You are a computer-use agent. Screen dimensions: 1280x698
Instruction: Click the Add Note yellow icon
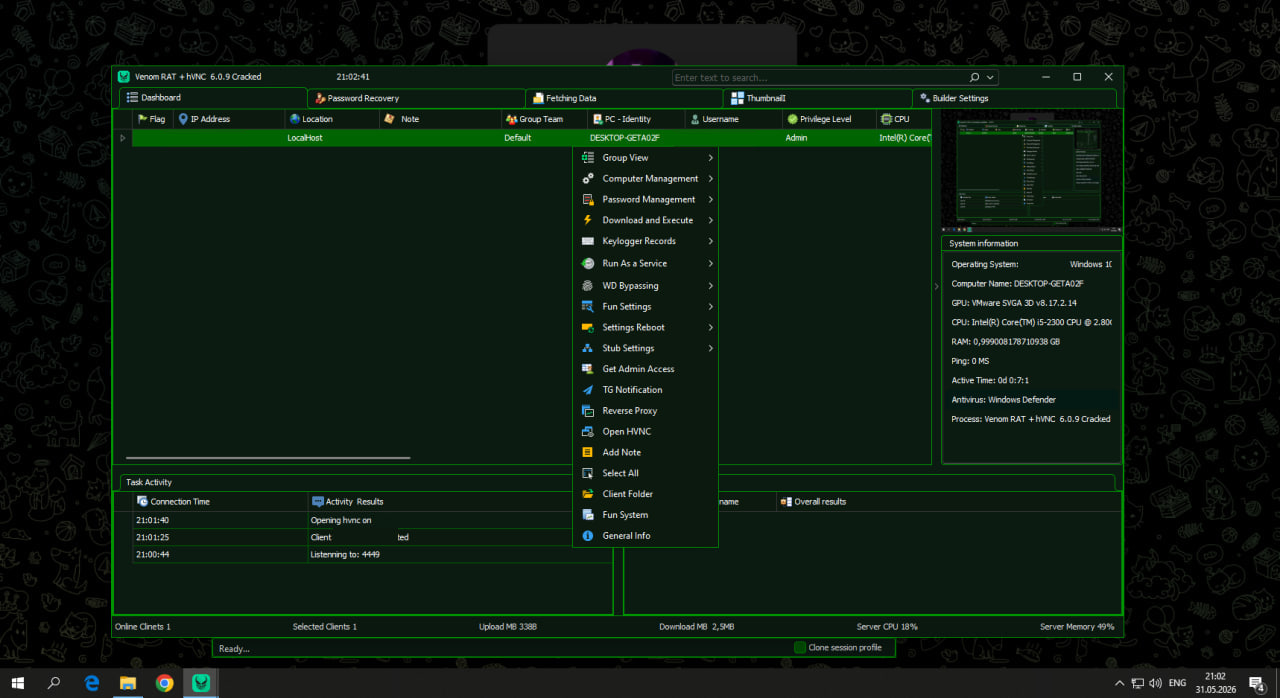pos(588,452)
